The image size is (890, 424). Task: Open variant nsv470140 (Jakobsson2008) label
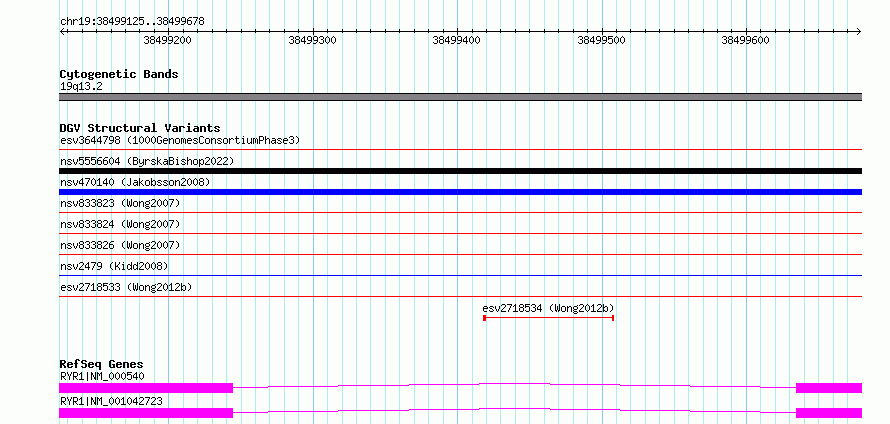coord(135,182)
